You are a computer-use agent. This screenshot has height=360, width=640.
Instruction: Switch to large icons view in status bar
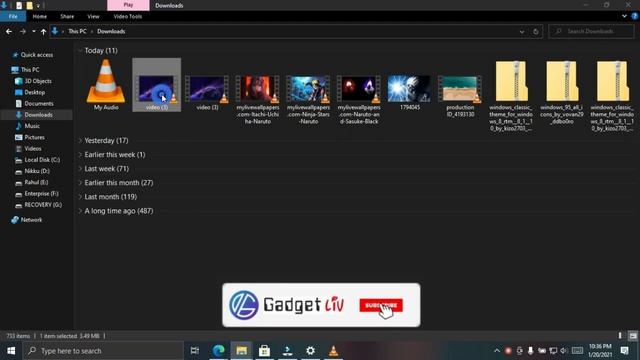coord(633,336)
